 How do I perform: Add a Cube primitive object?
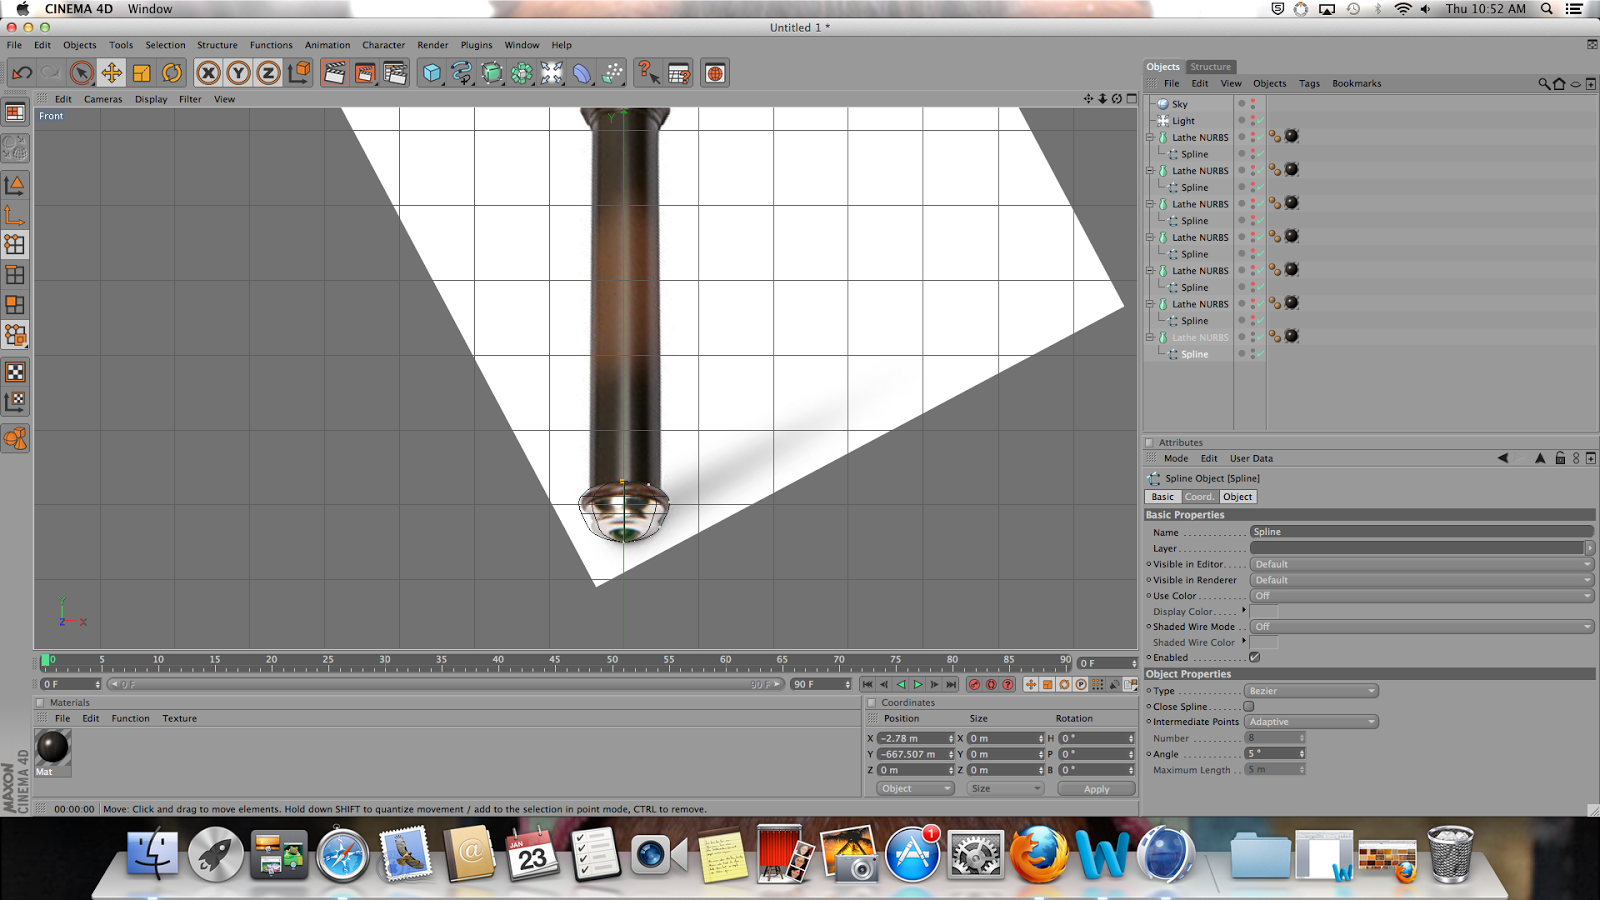[432, 73]
